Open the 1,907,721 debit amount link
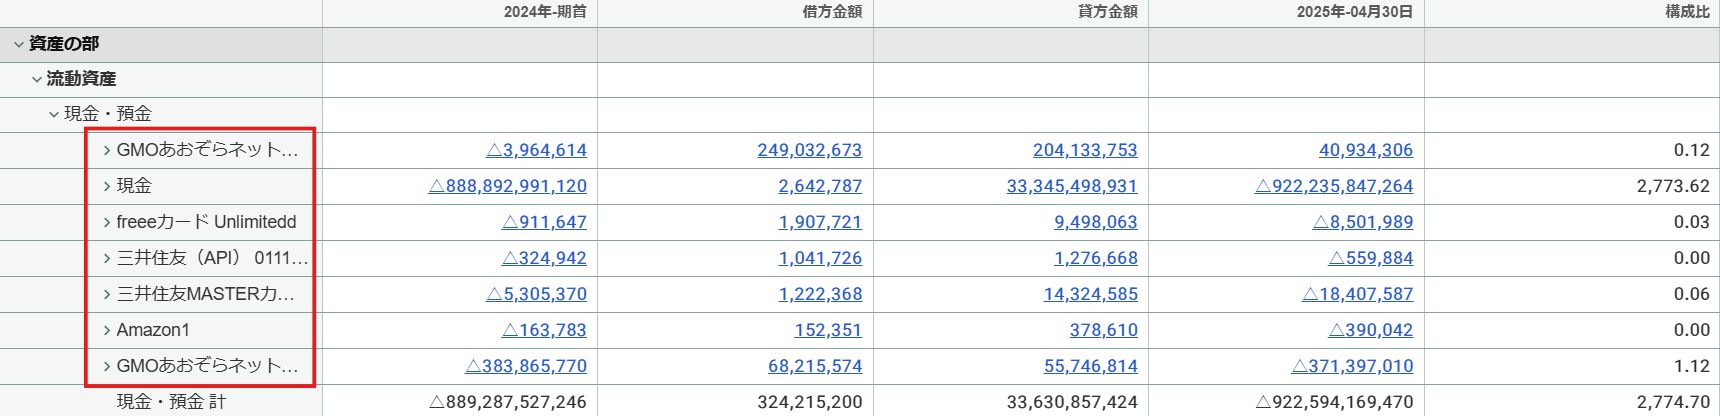The image size is (1720, 416). tap(820, 222)
